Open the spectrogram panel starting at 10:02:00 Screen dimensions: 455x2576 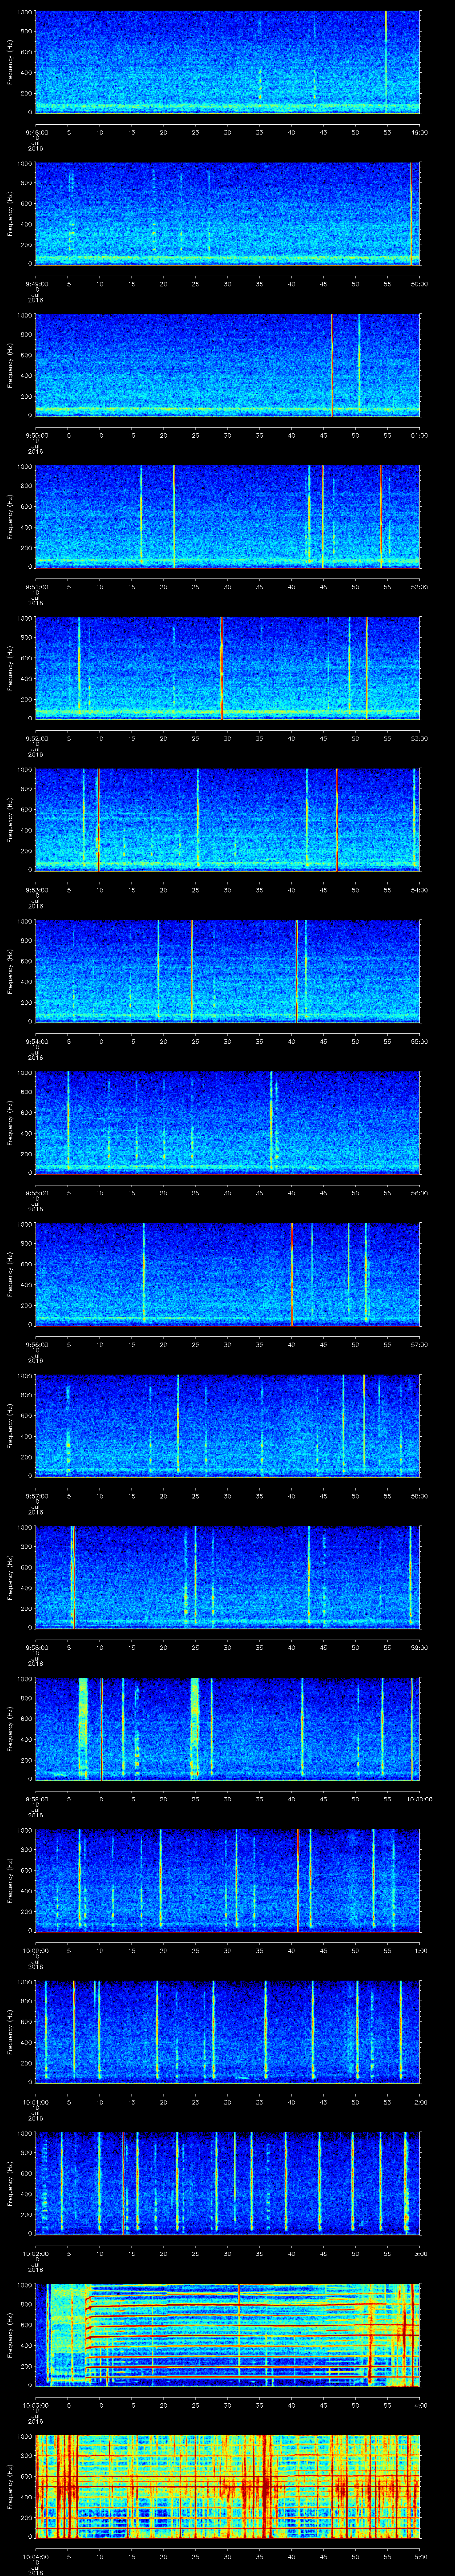pyautogui.click(x=227, y=2182)
